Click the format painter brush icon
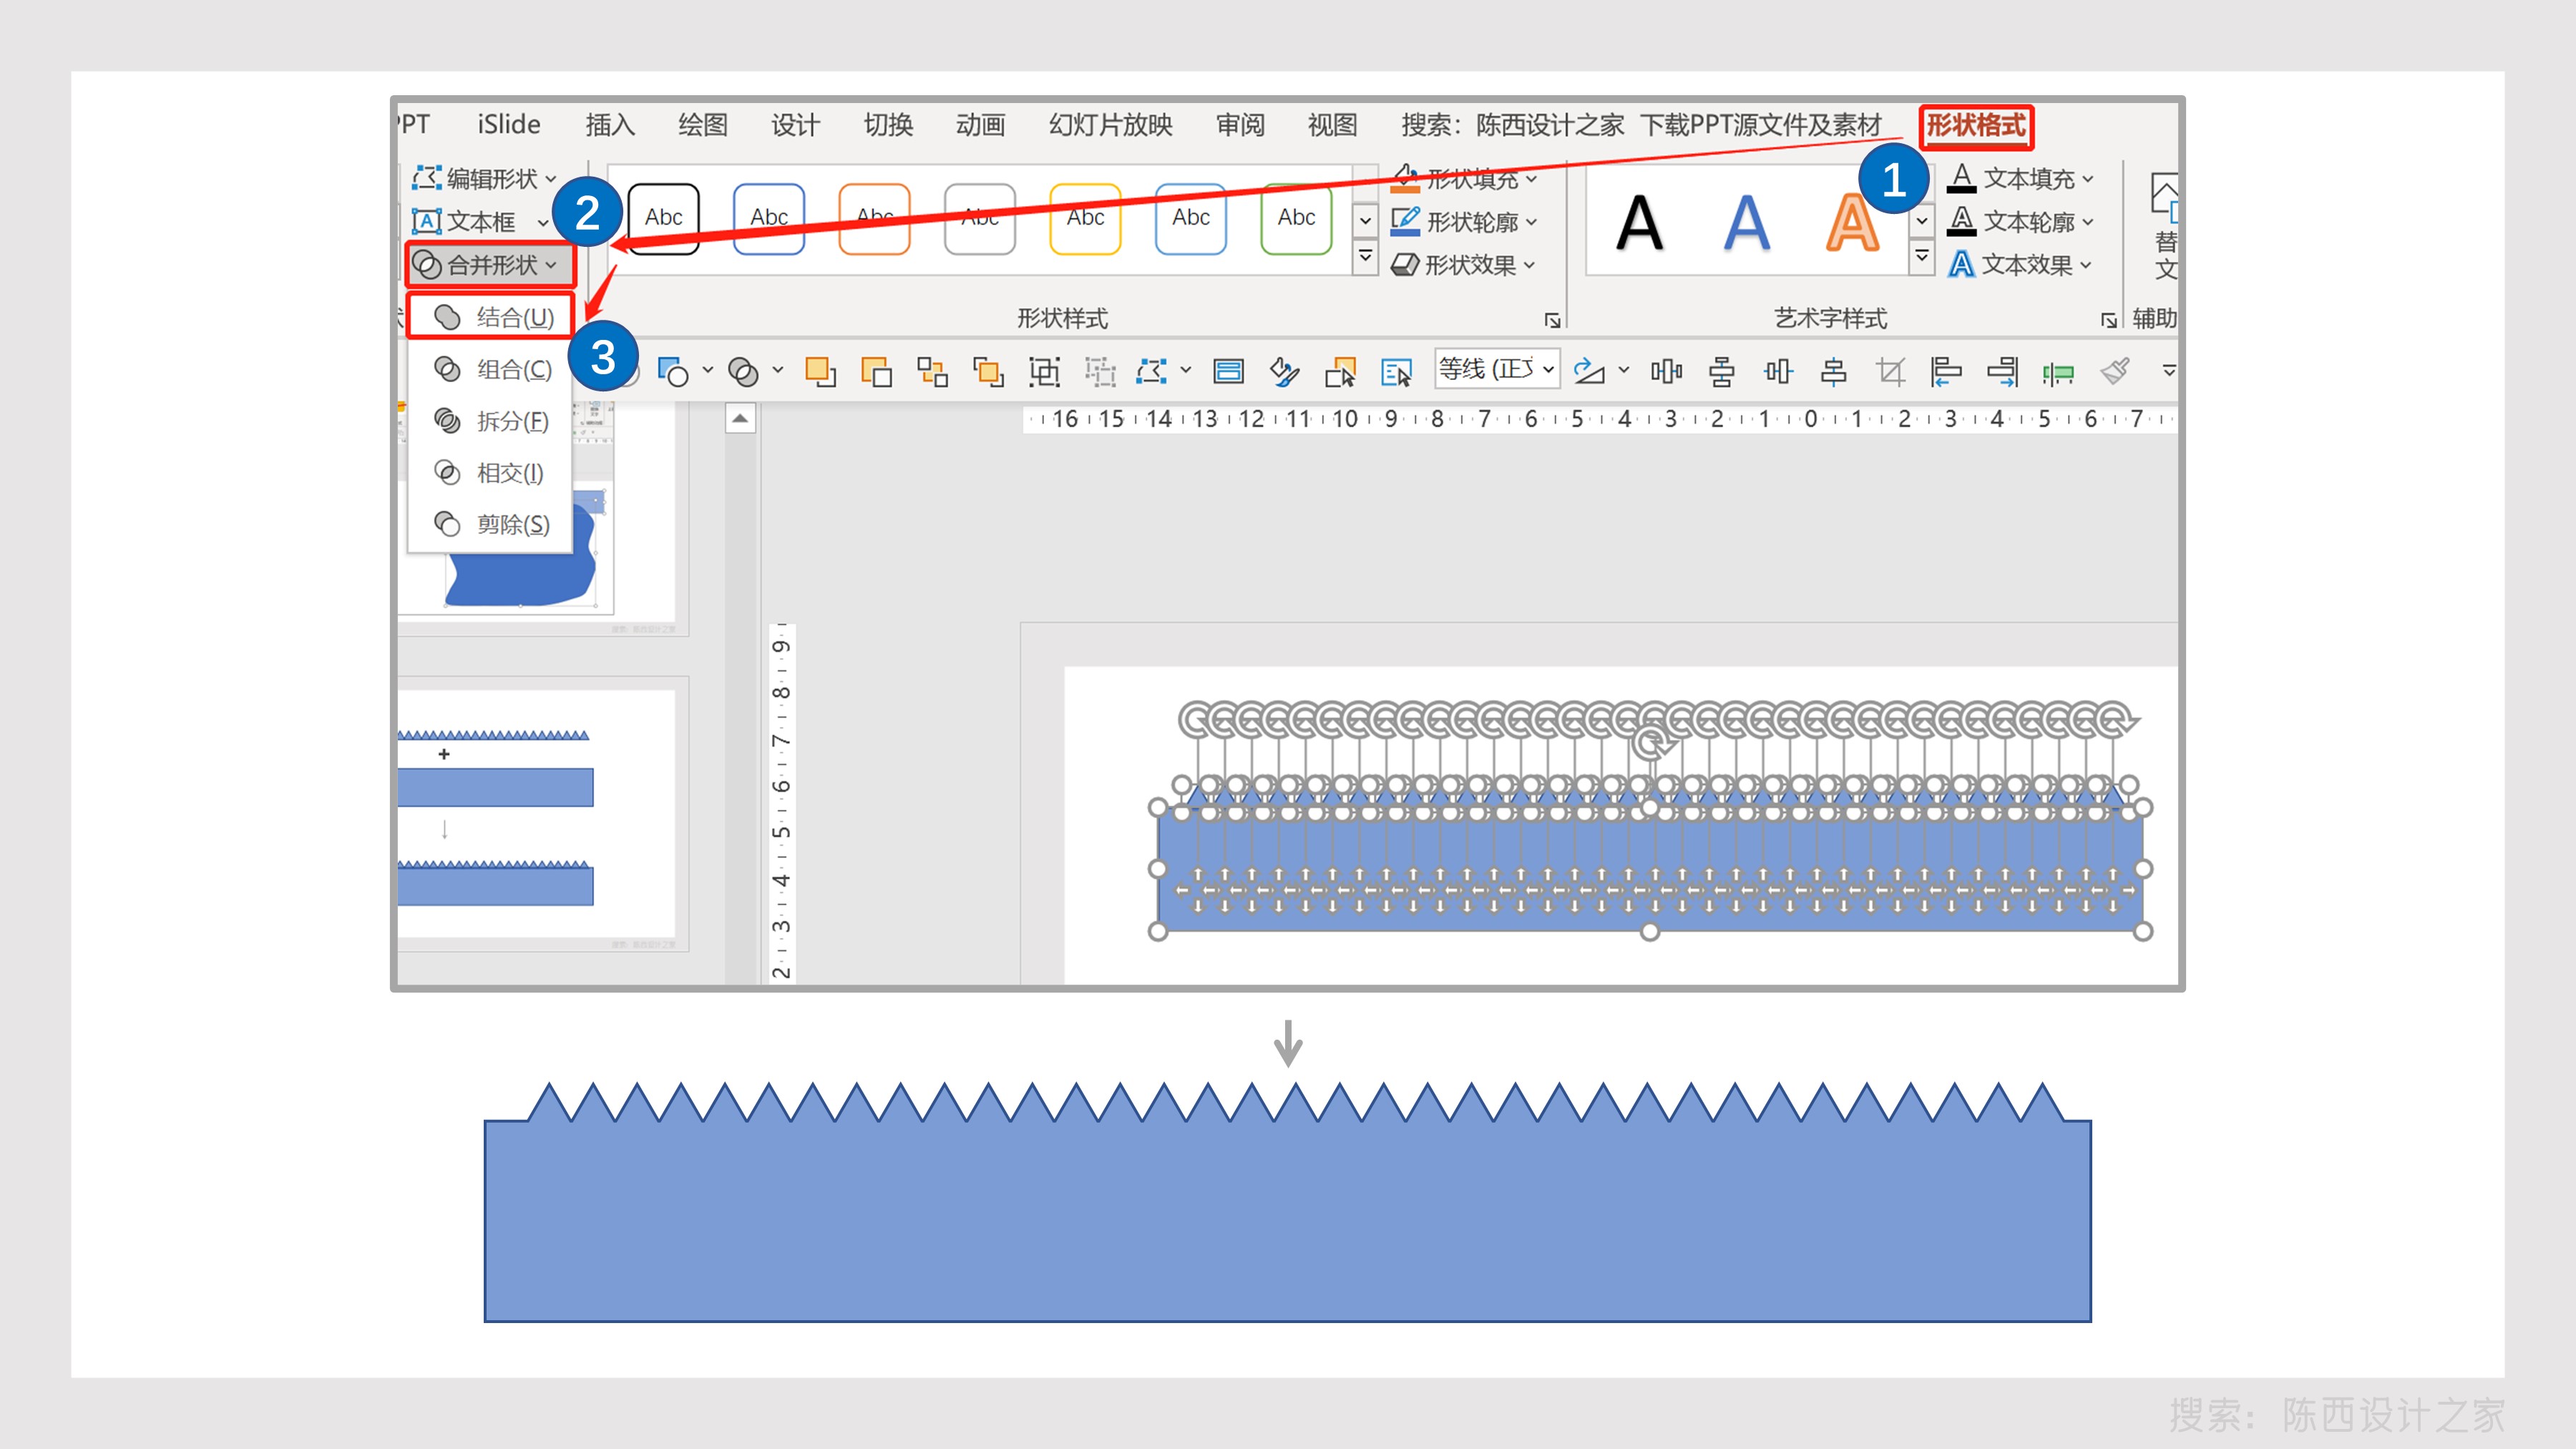The image size is (2576, 1449). click(x=2114, y=372)
